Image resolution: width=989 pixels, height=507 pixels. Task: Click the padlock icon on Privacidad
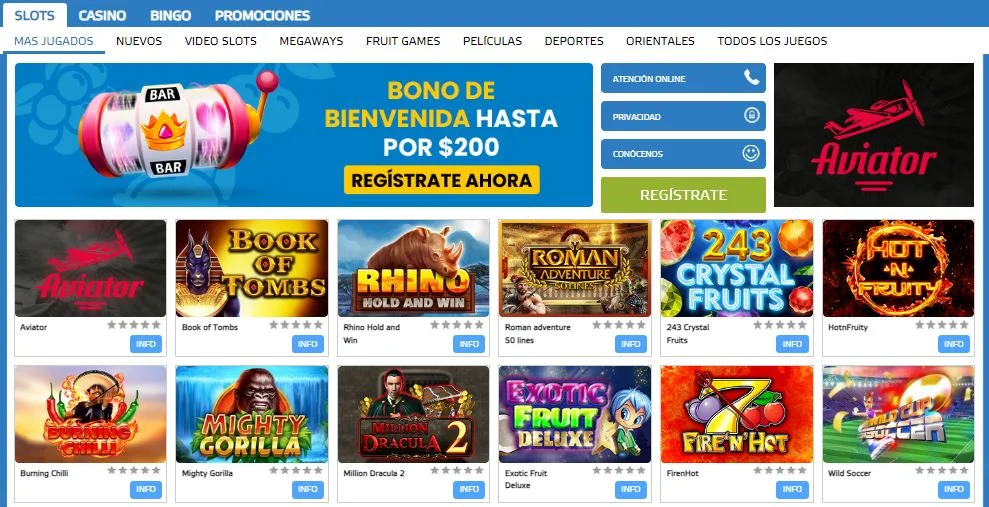[x=751, y=115]
